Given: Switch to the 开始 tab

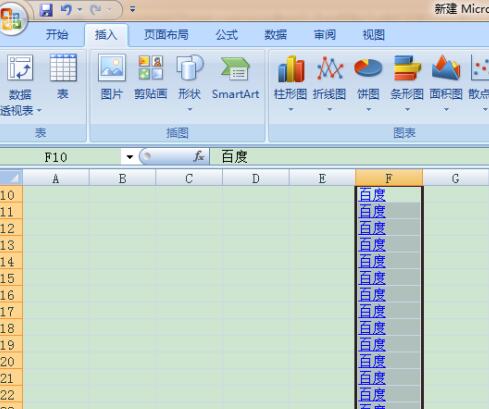Looking at the screenshot, I should click(x=57, y=35).
